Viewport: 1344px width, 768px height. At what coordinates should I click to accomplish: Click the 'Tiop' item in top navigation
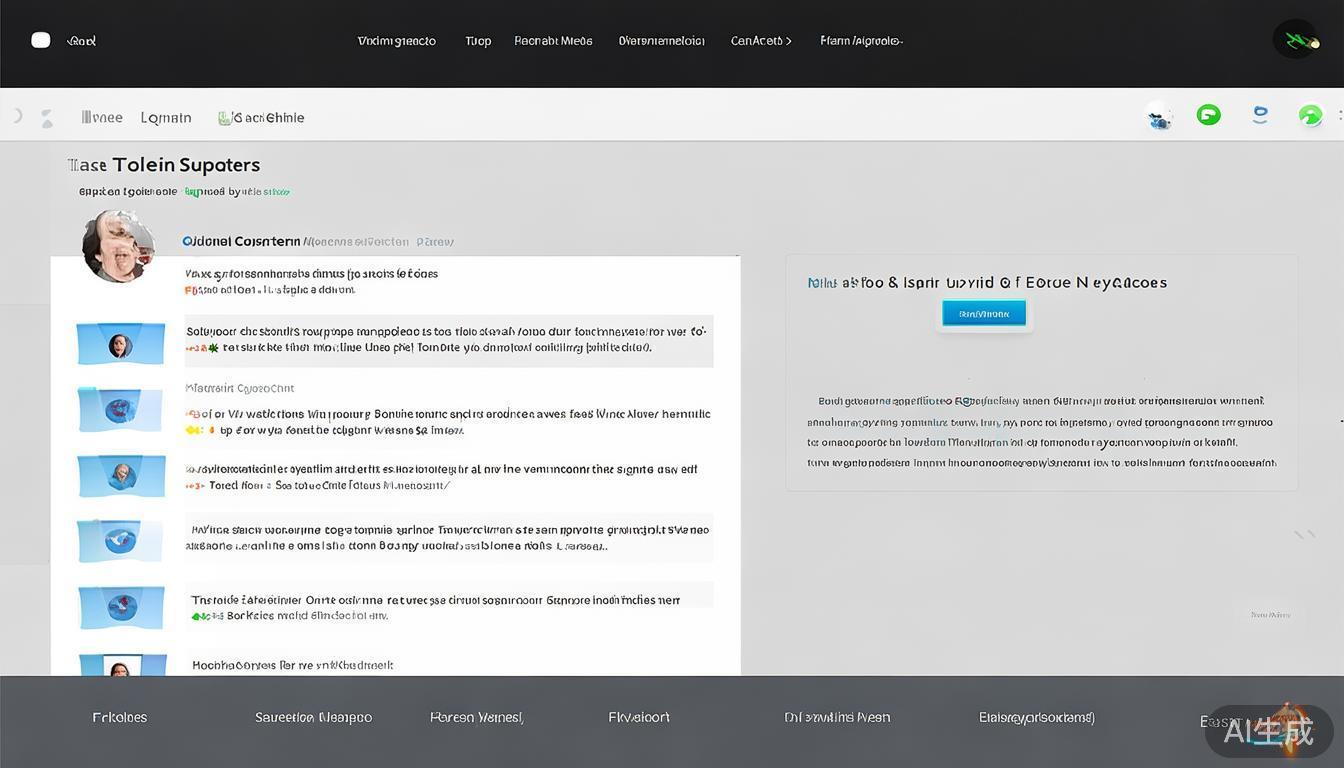click(x=478, y=41)
